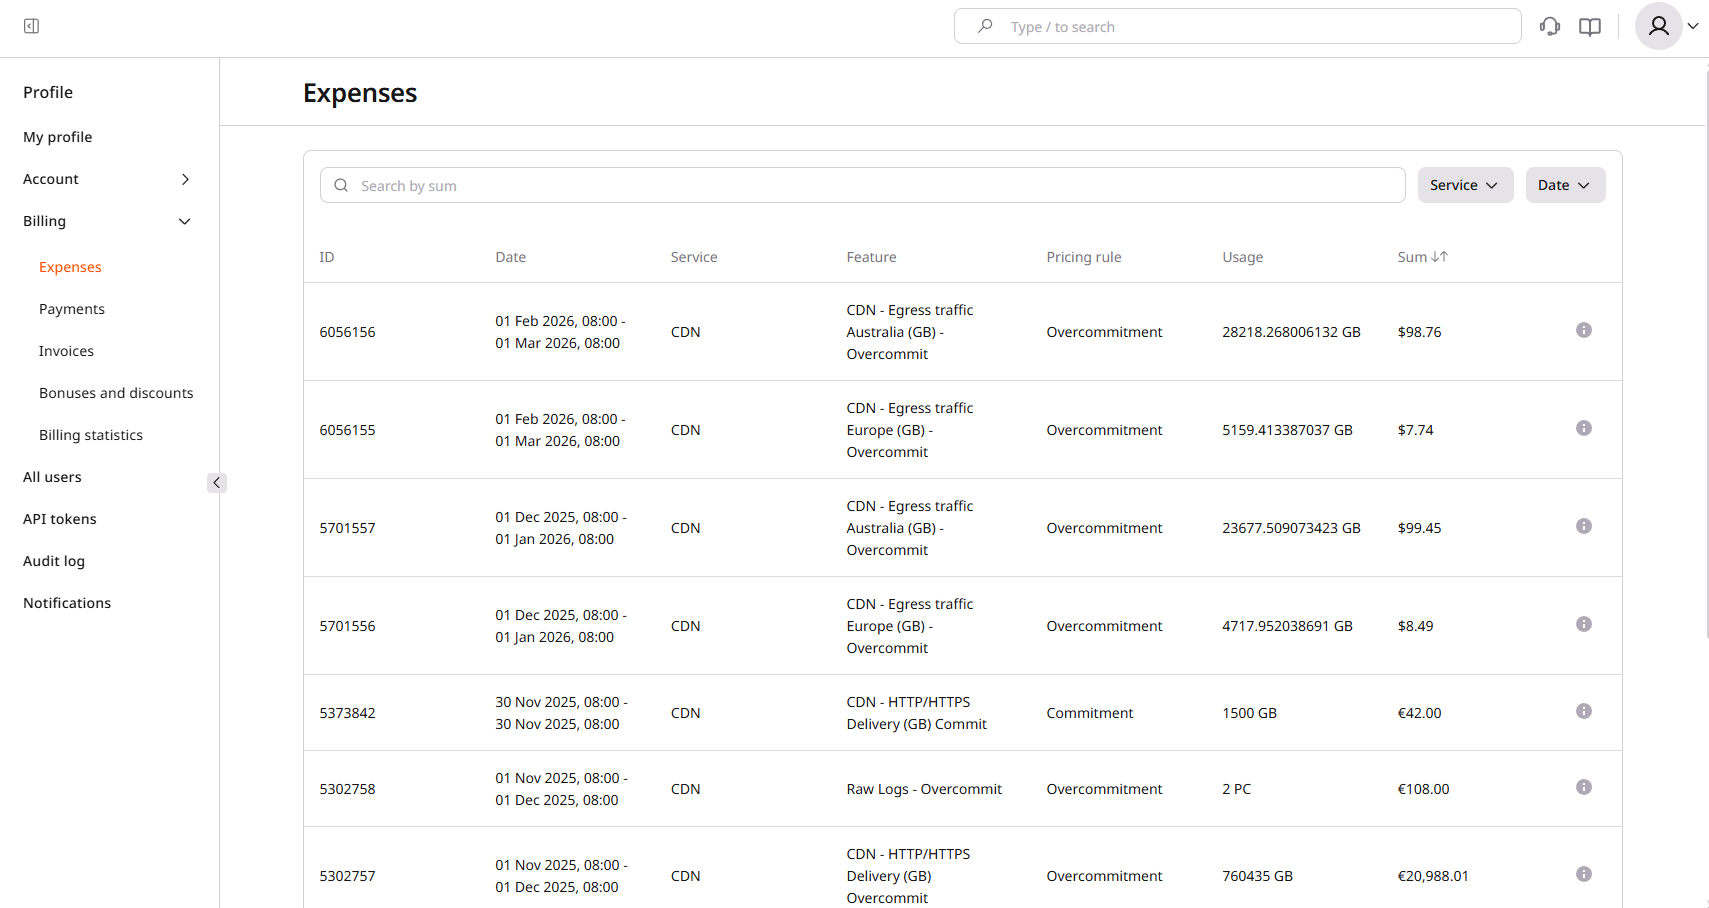Image resolution: width=1709 pixels, height=908 pixels.
Task: Show info for expense 6056155
Action: (x=1583, y=428)
